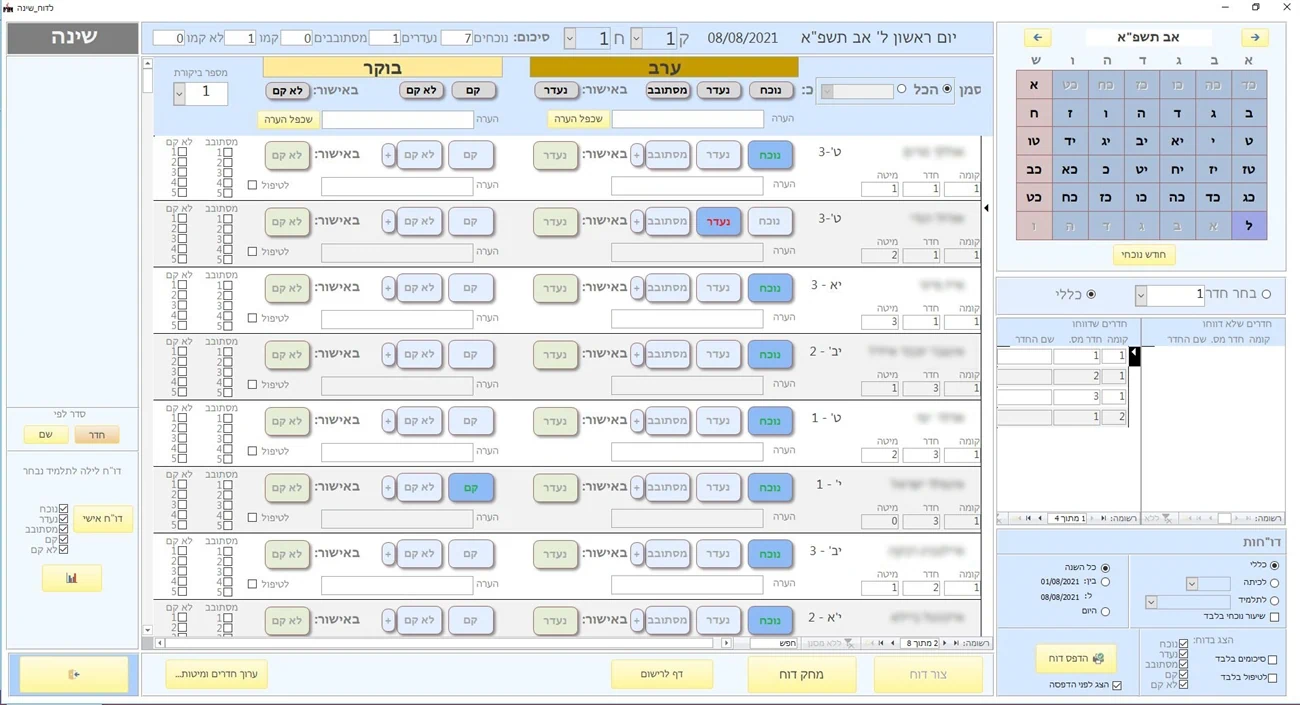1300x705 pixels.
Task: Click the printer icon on הדפס דוח
Action: pyautogui.click(x=1098, y=658)
